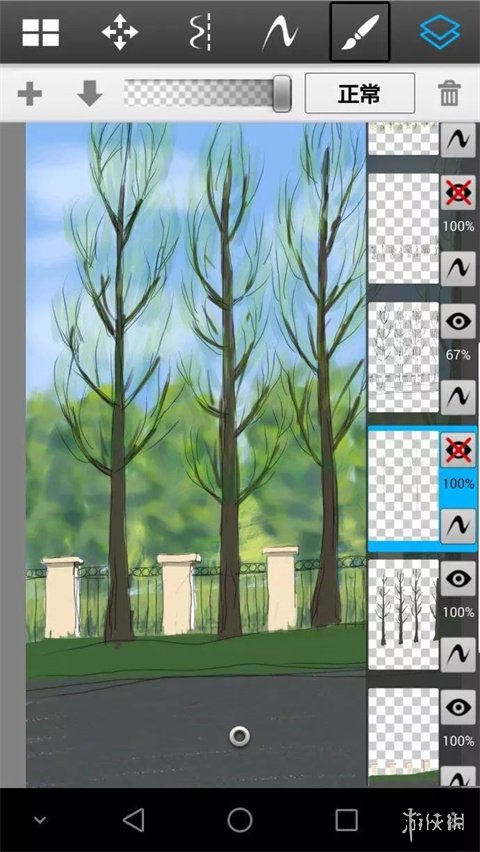
Task: Show the hidden selected layer
Action: point(458,450)
